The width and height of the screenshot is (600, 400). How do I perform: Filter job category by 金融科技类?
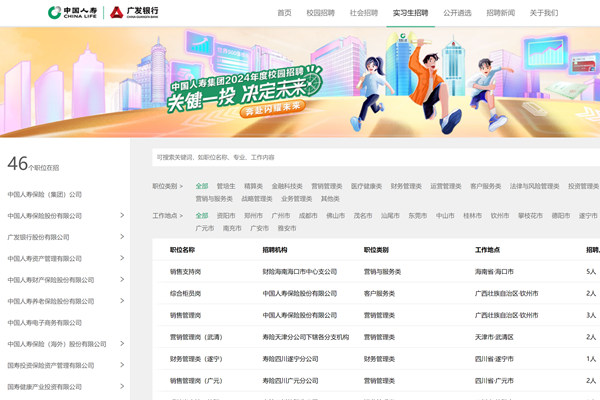tap(287, 186)
